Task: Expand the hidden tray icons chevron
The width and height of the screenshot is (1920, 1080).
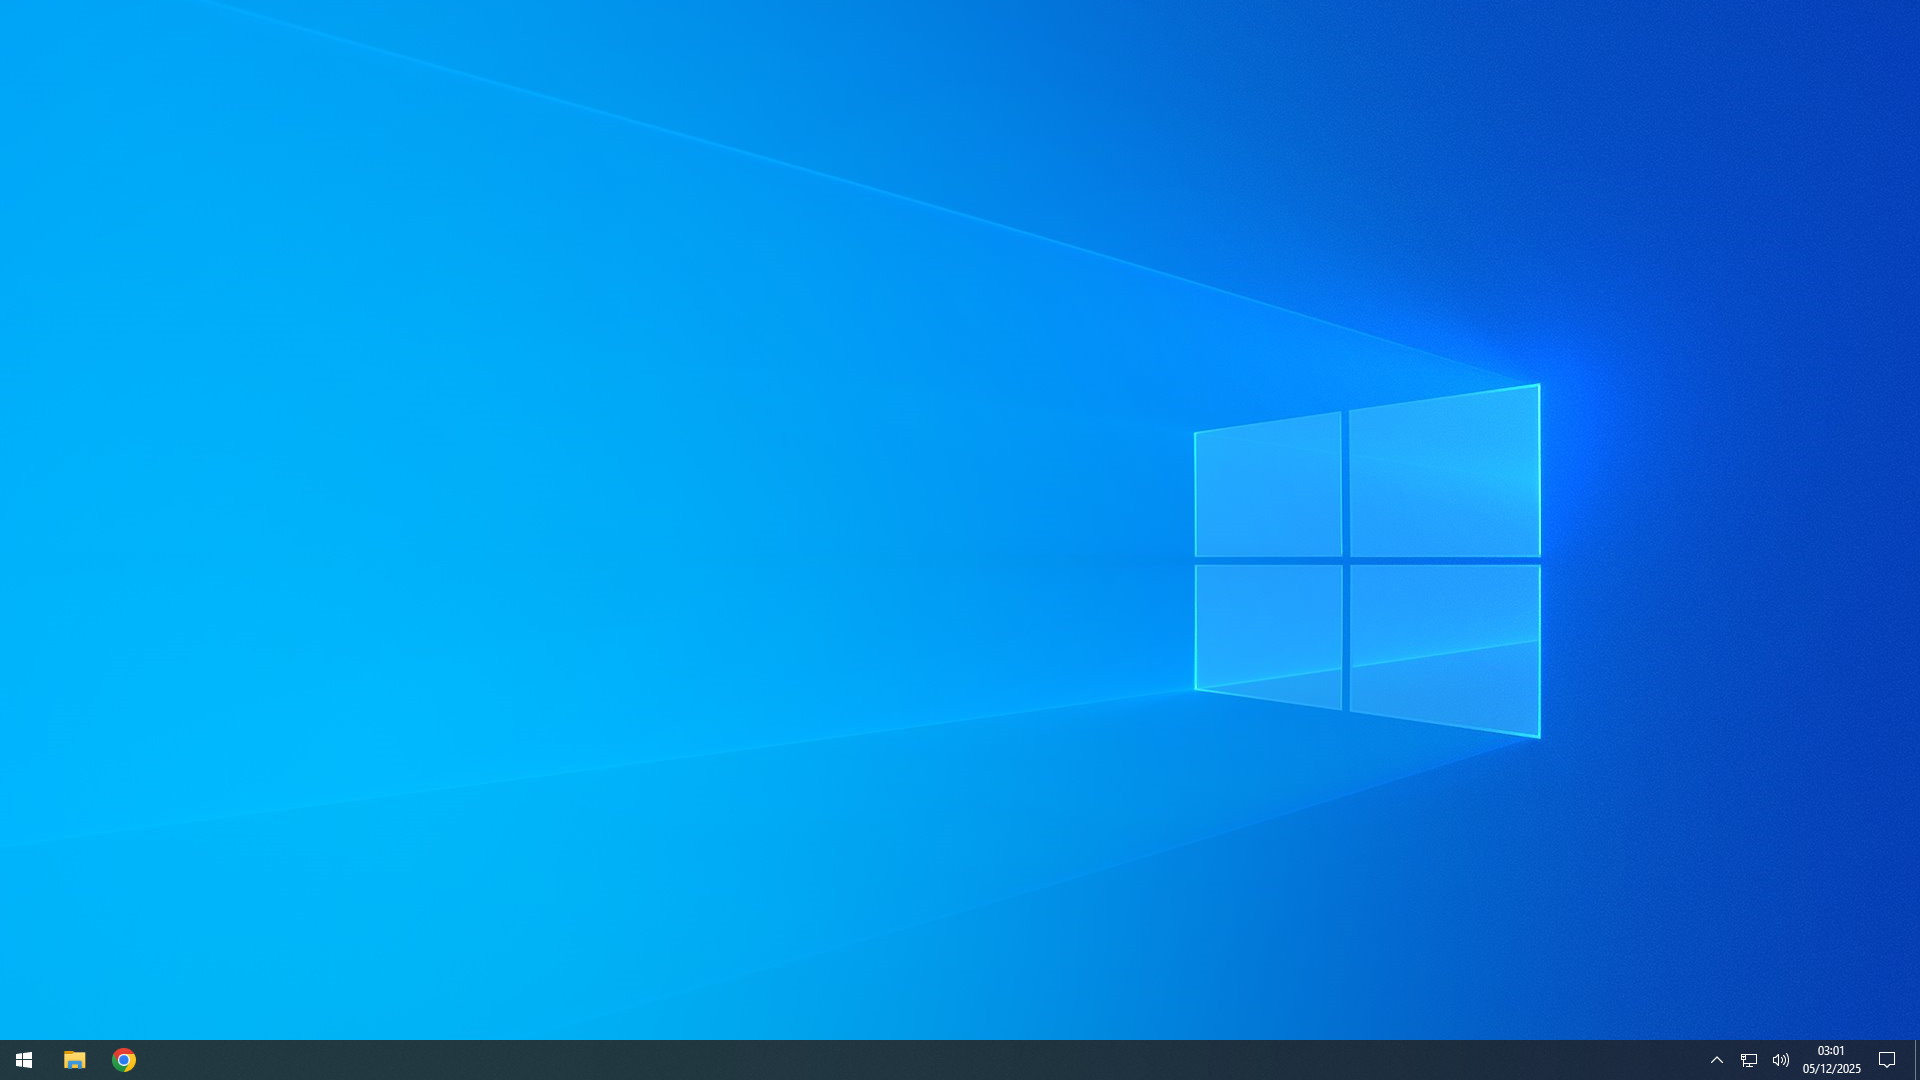Action: pos(1717,1060)
